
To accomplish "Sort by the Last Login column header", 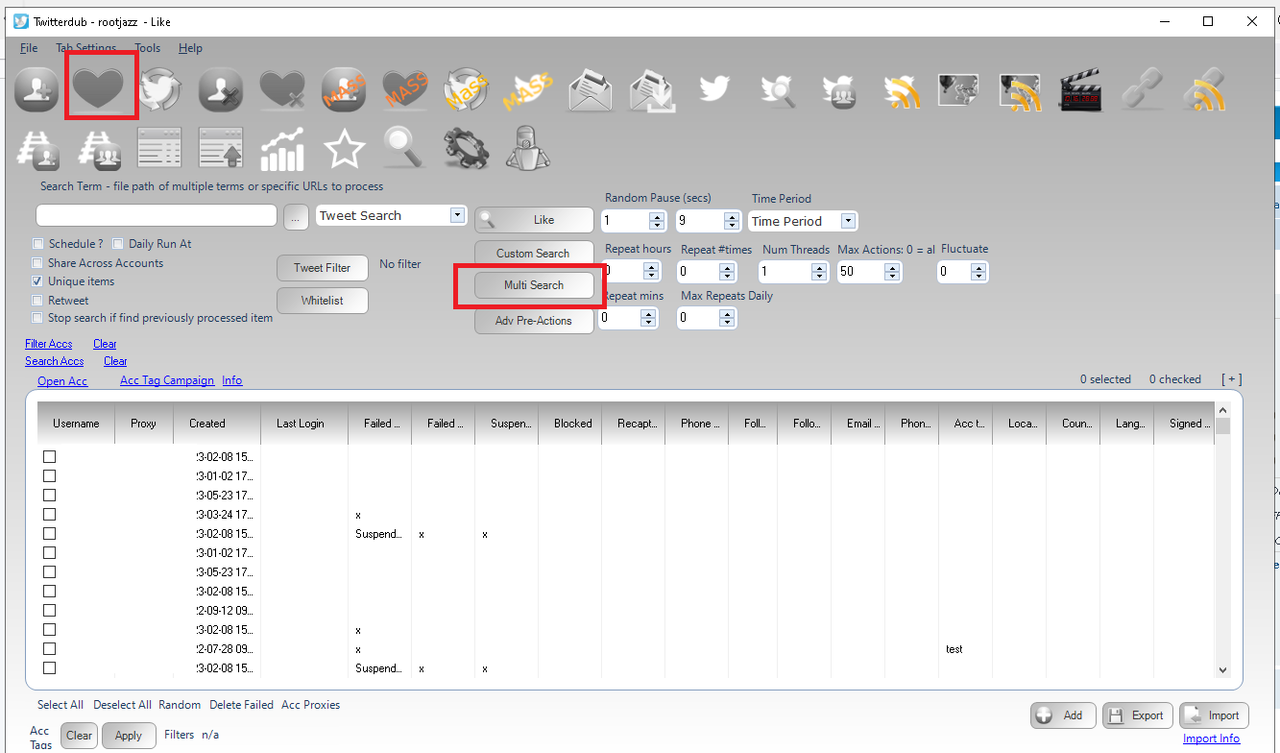I will pyautogui.click(x=304, y=423).
